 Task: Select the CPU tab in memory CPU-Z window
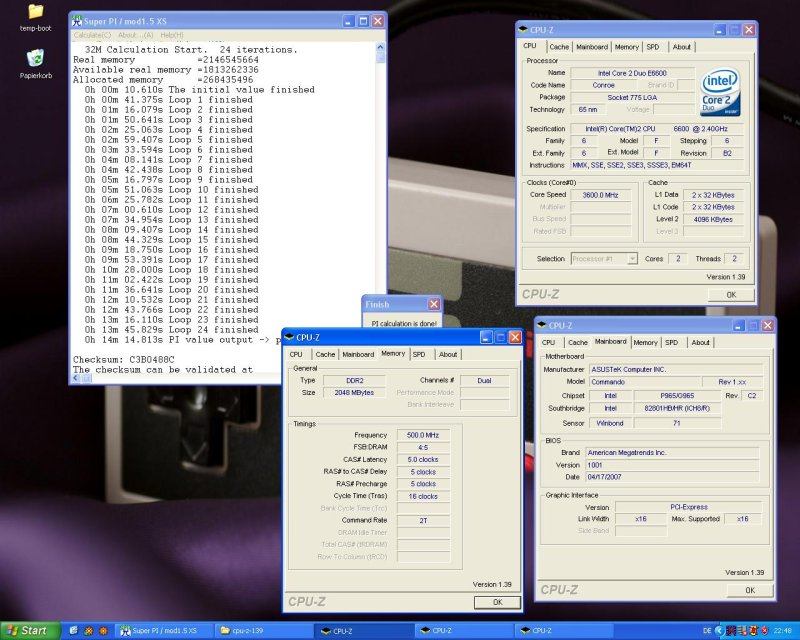[296, 354]
